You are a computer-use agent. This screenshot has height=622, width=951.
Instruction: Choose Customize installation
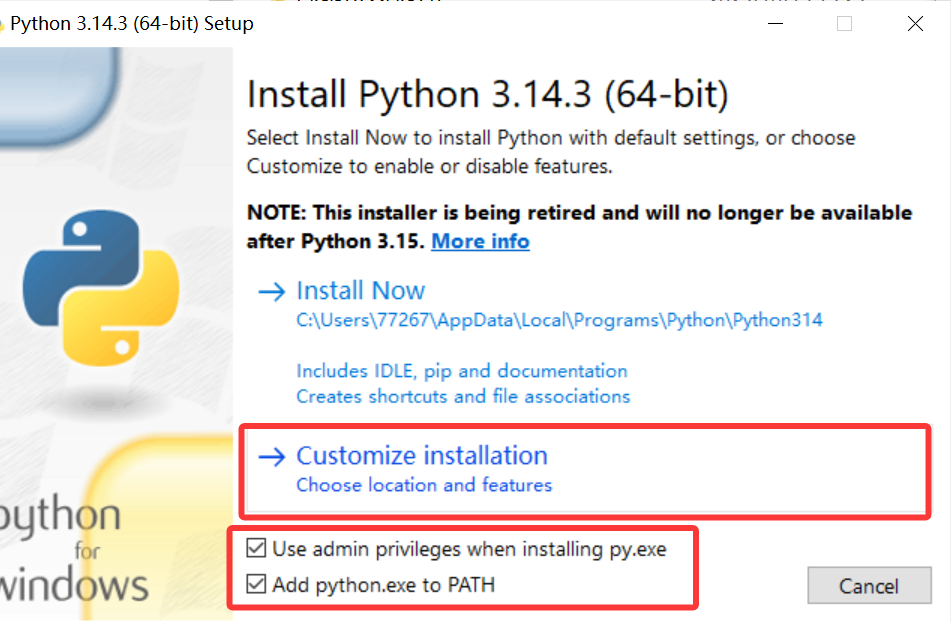[x=422, y=456]
